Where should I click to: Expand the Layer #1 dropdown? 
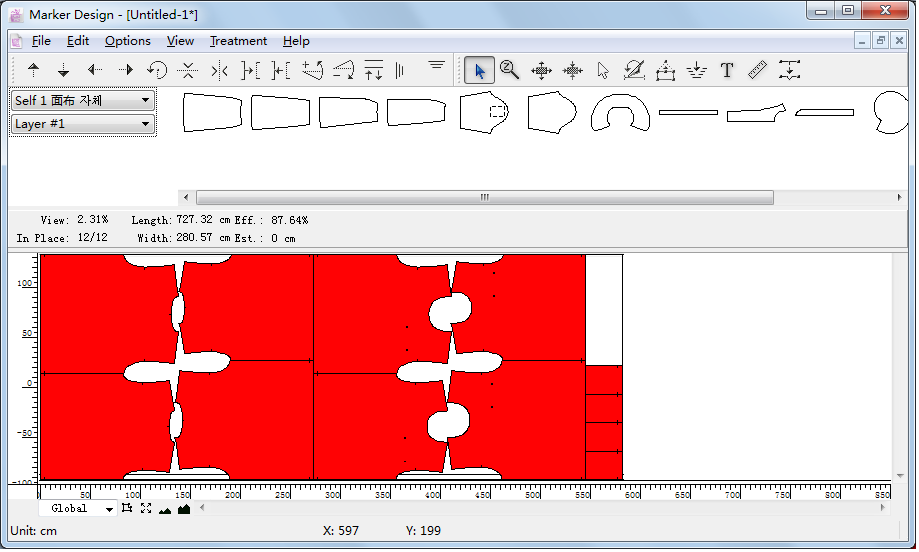(x=83, y=124)
